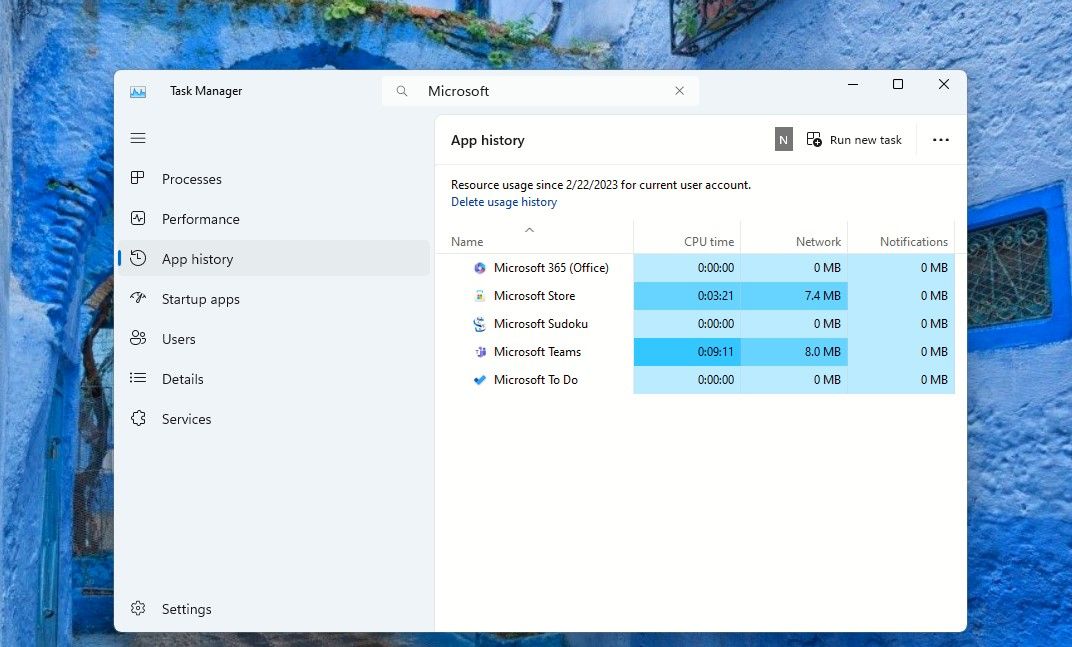This screenshot has width=1072, height=647.
Task: Click the Microsoft To Do app icon
Action: pos(479,380)
